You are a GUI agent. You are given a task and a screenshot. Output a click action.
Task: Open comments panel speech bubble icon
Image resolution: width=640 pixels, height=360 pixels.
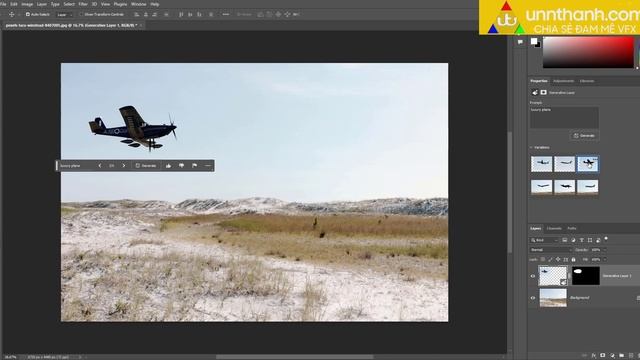tap(520, 42)
